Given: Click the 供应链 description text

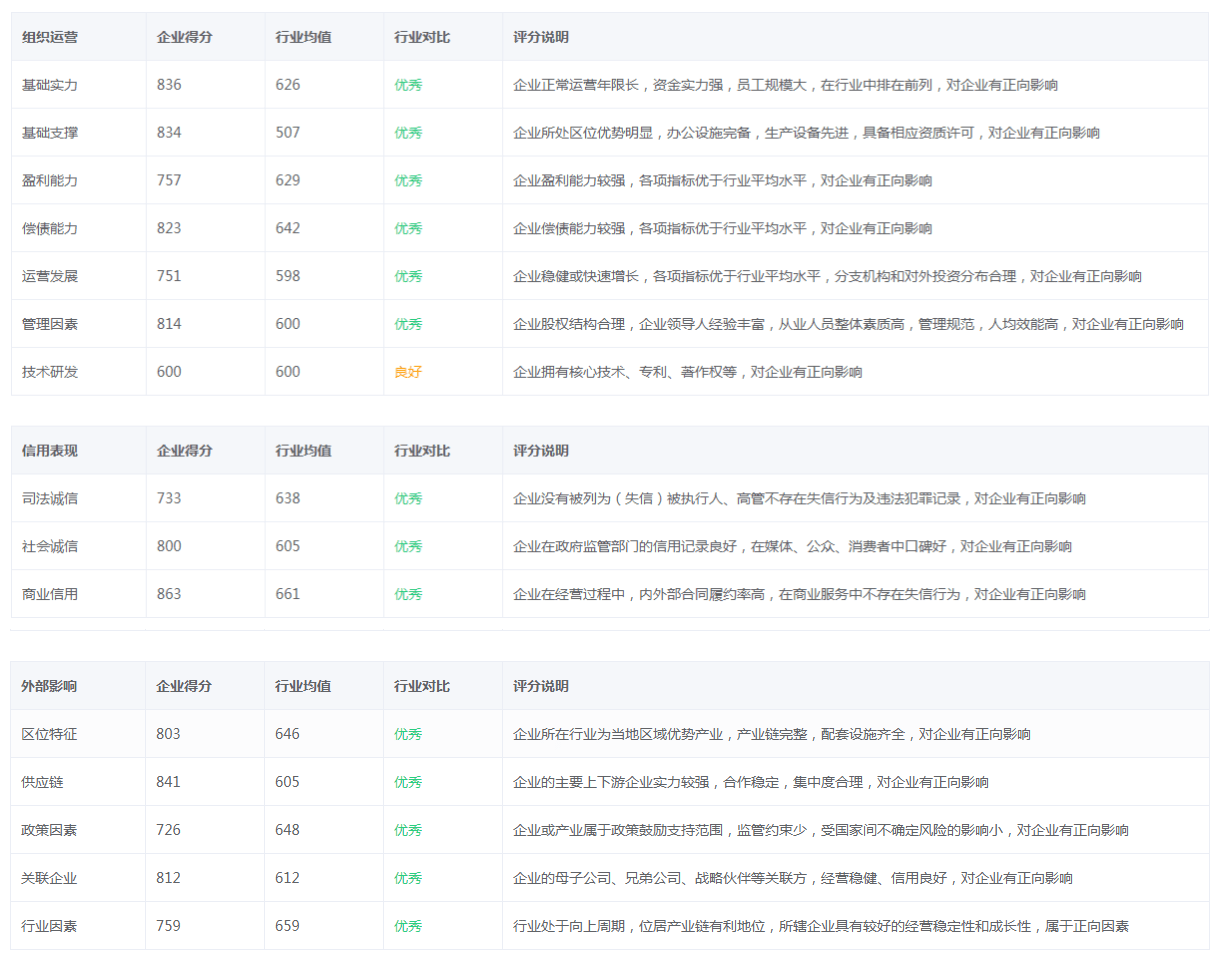Looking at the screenshot, I should click(x=751, y=783).
